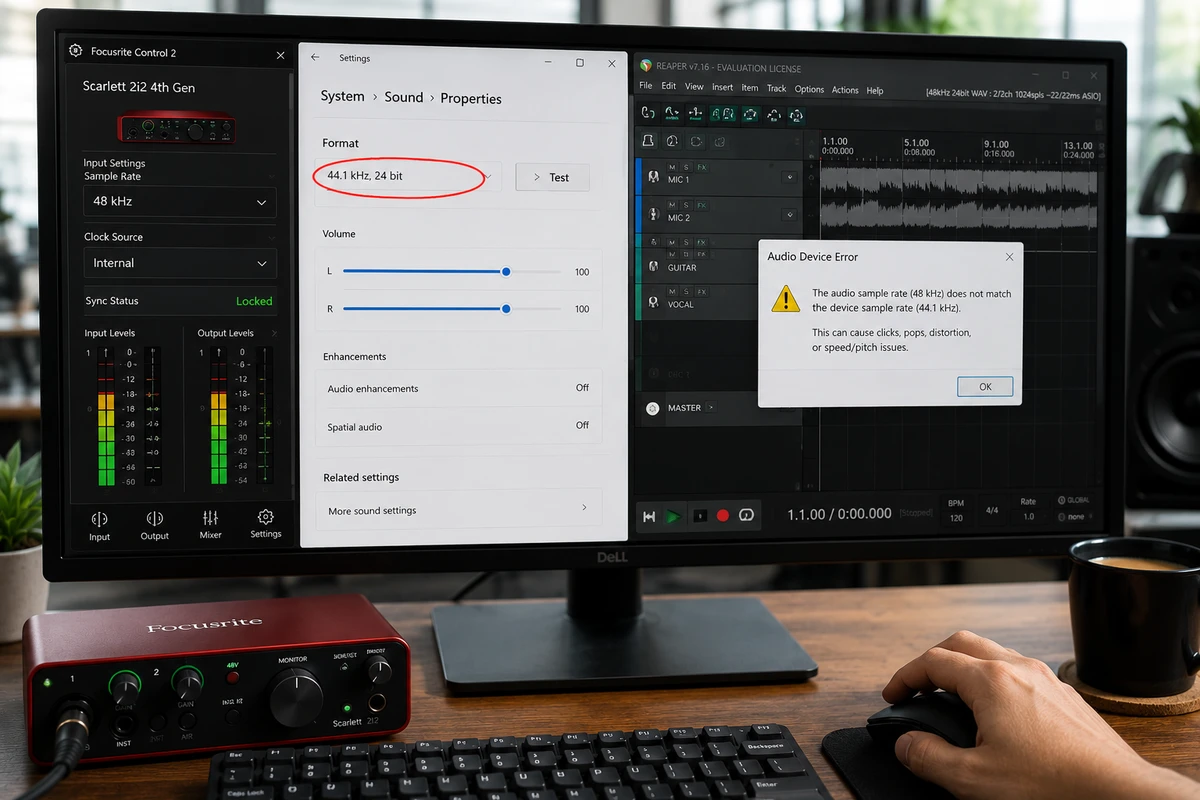Mute the MIC 2 track
The height and width of the screenshot is (800, 1200).
tap(672, 205)
